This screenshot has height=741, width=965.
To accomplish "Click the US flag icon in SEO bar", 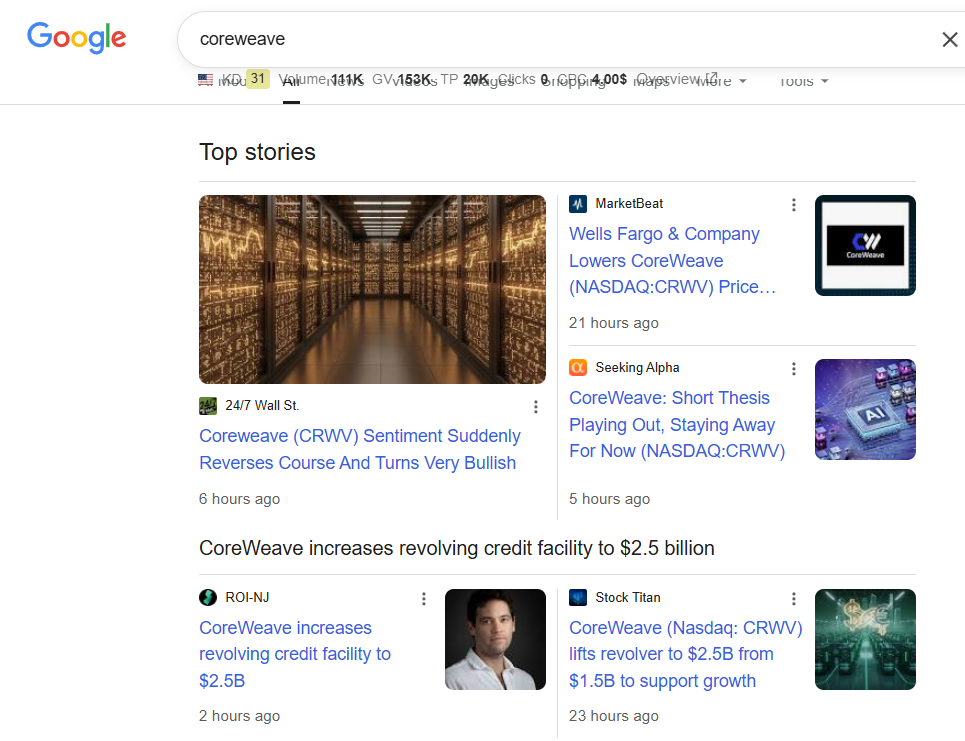I will (206, 79).
